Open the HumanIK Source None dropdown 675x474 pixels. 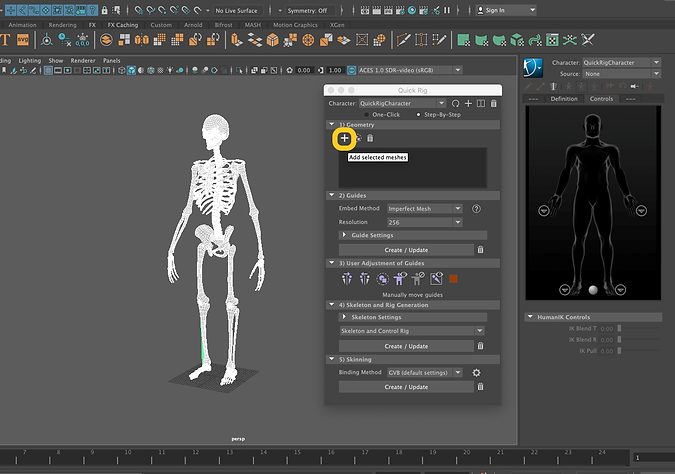622,74
